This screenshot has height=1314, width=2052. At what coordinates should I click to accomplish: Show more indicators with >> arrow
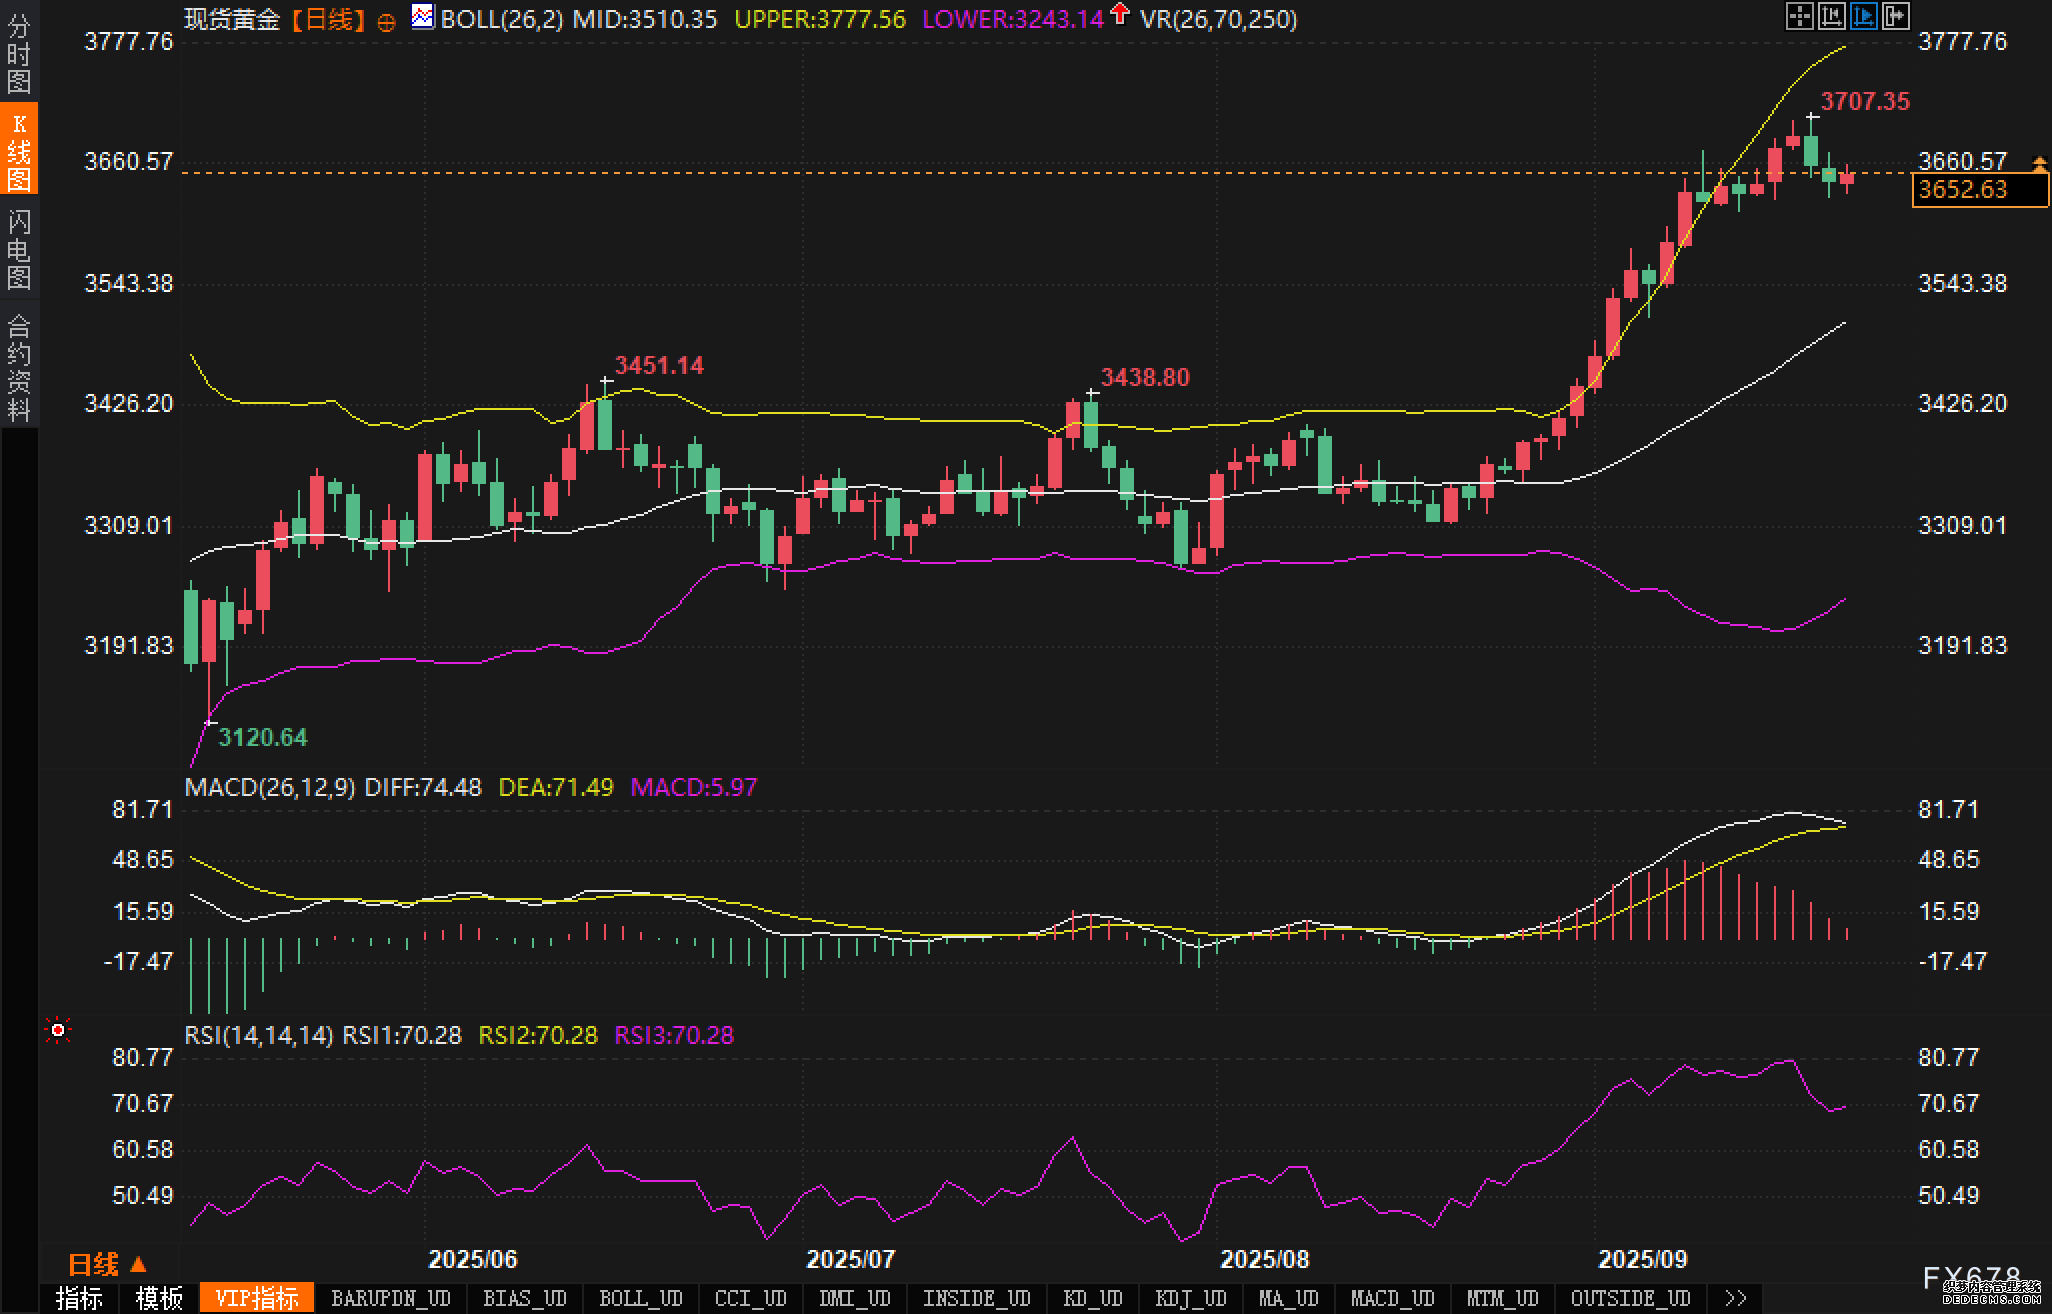tap(1736, 1298)
